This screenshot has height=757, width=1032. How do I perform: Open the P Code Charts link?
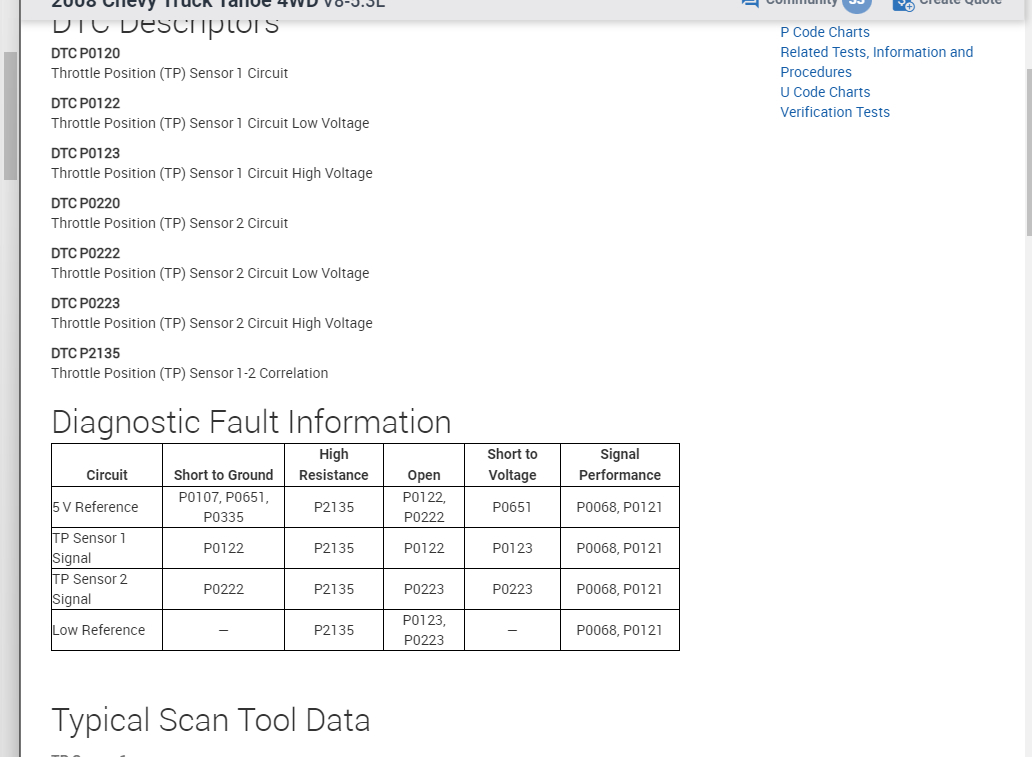tap(825, 32)
